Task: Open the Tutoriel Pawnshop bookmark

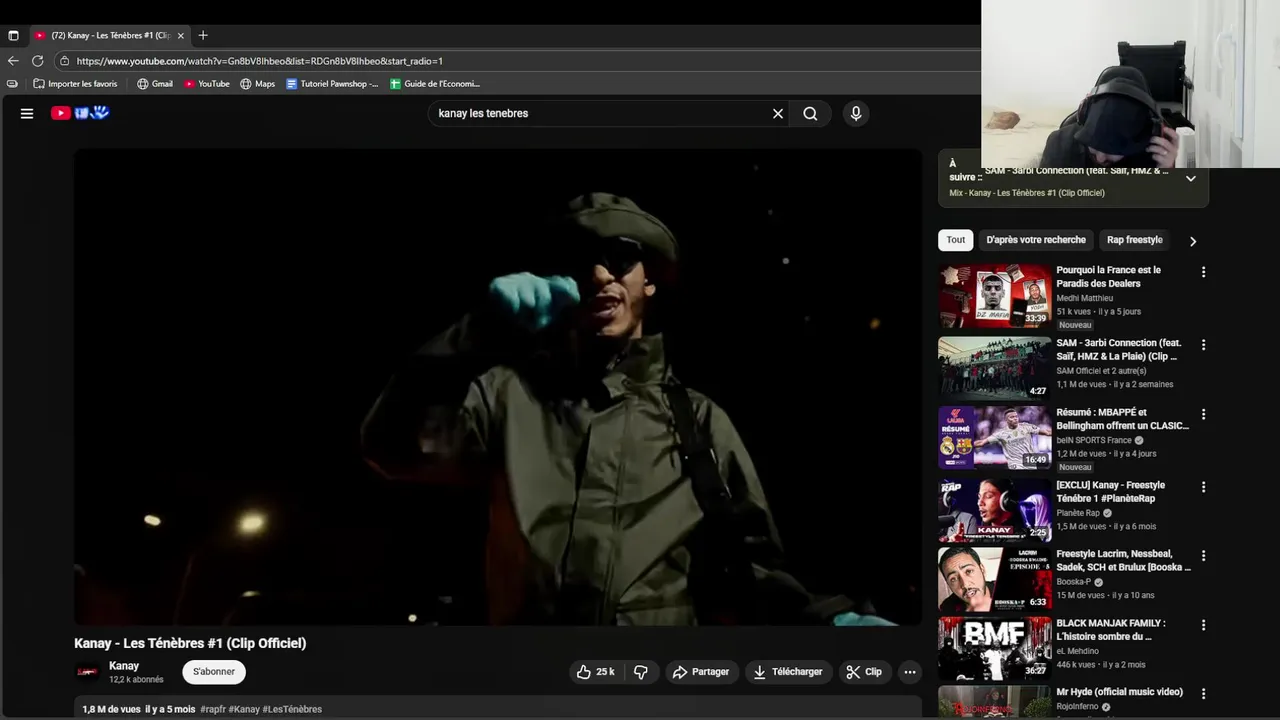Action: point(332,84)
